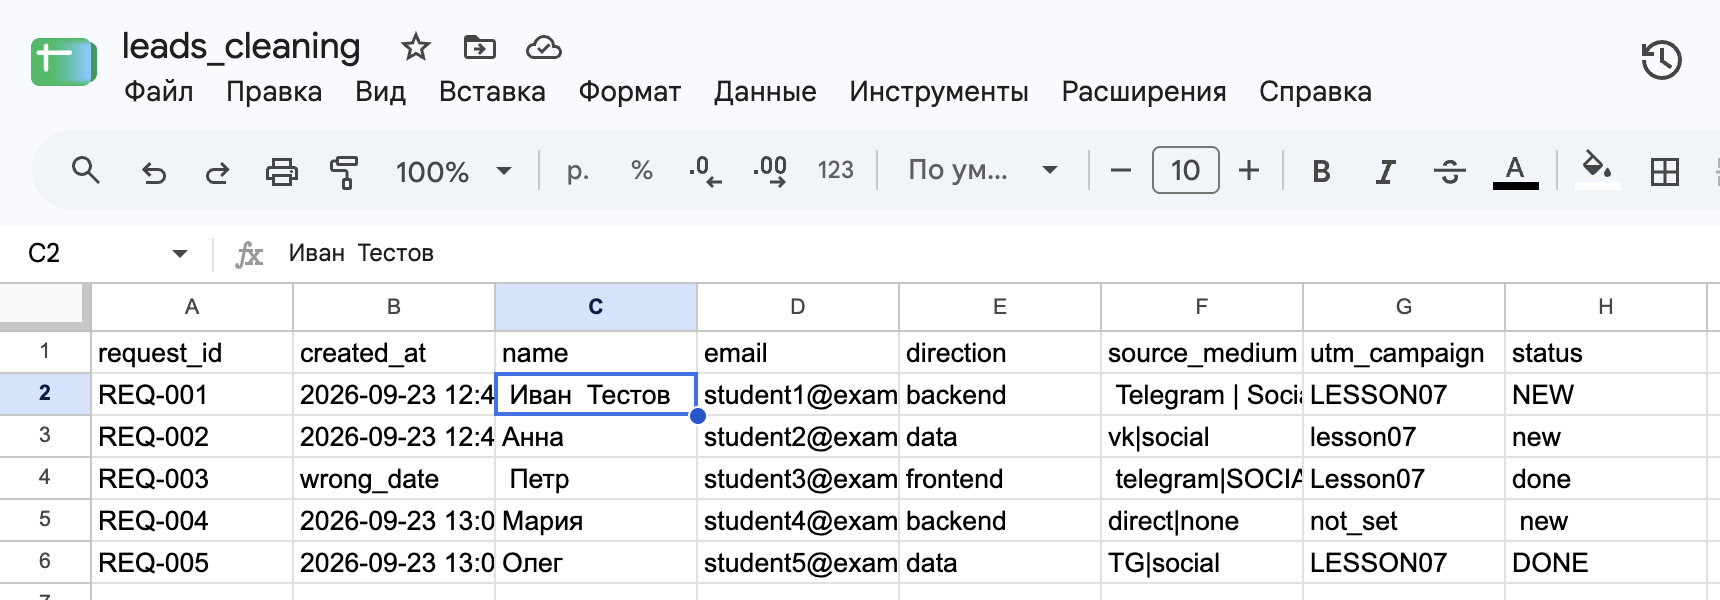
Task: Toggle italic formatting
Action: point(1385,172)
